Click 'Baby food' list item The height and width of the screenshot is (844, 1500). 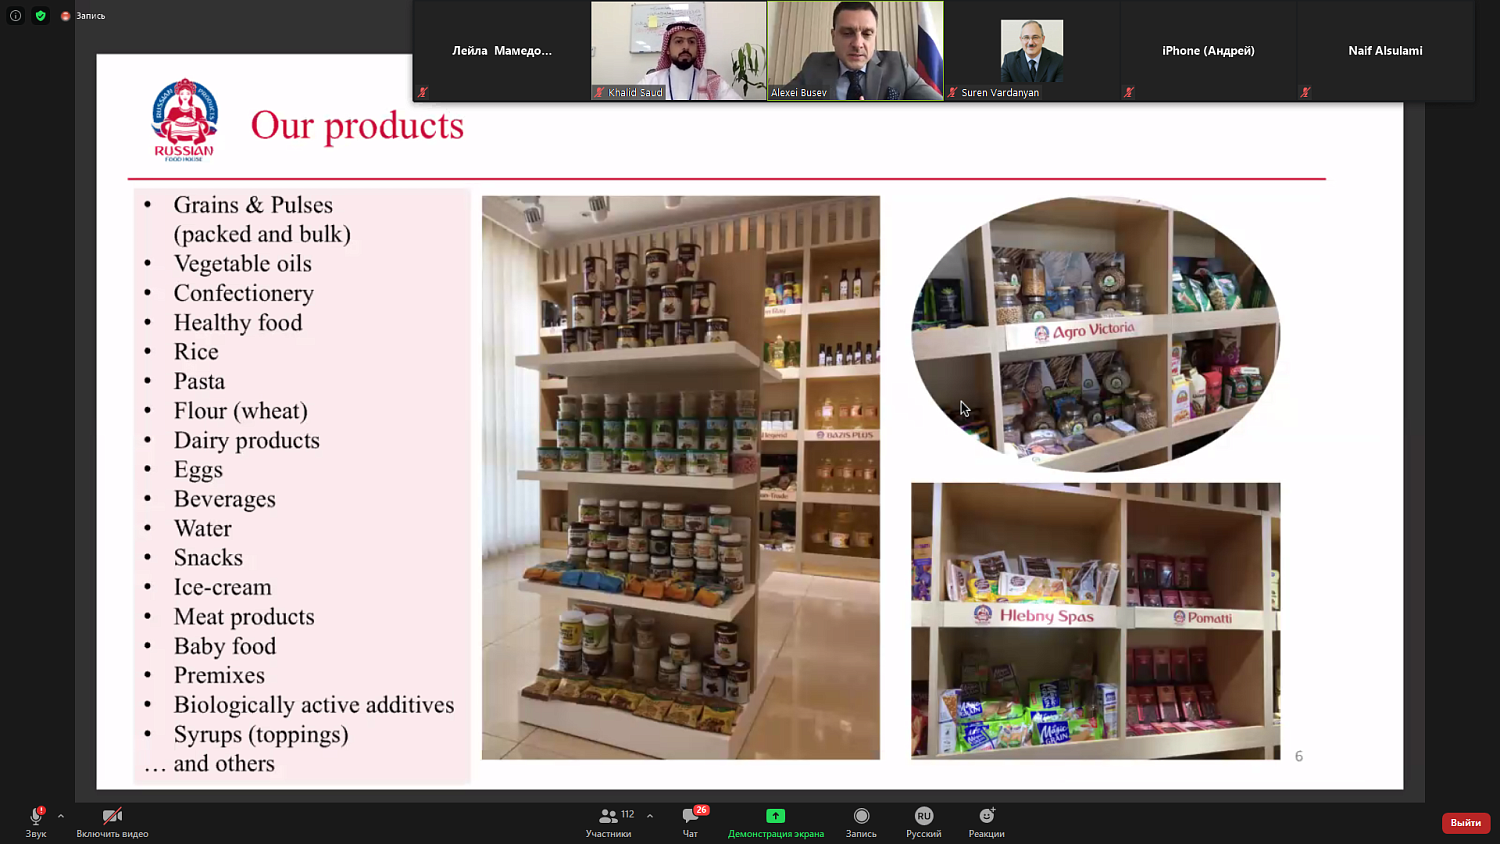[224, 646]
